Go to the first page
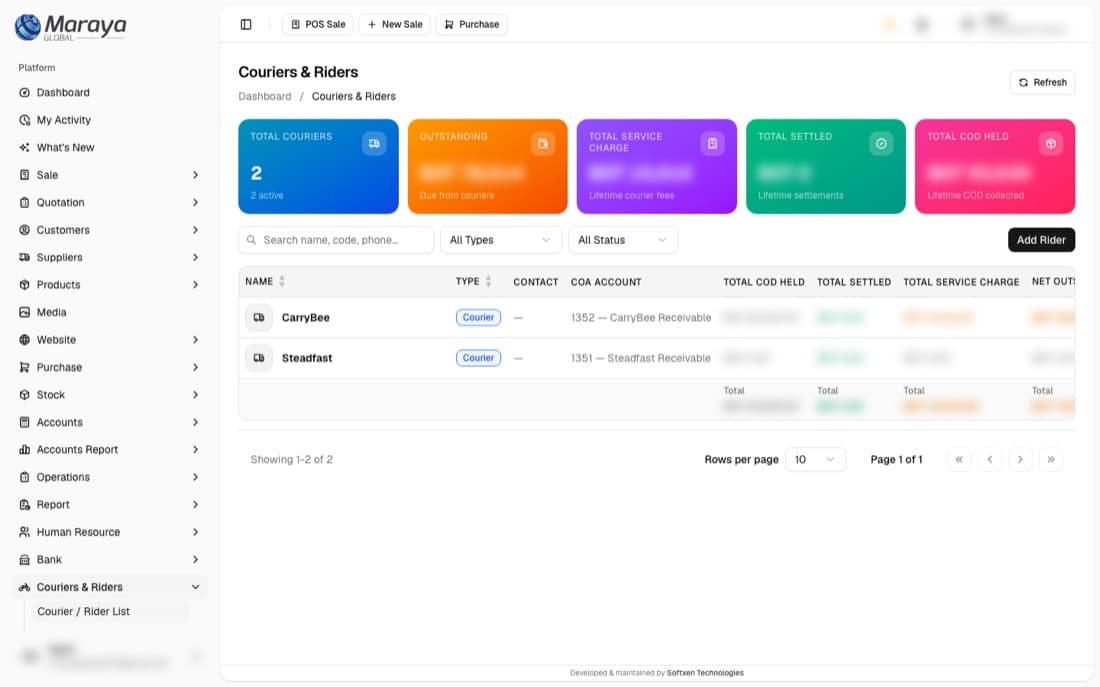 click(x=959, y=460)
